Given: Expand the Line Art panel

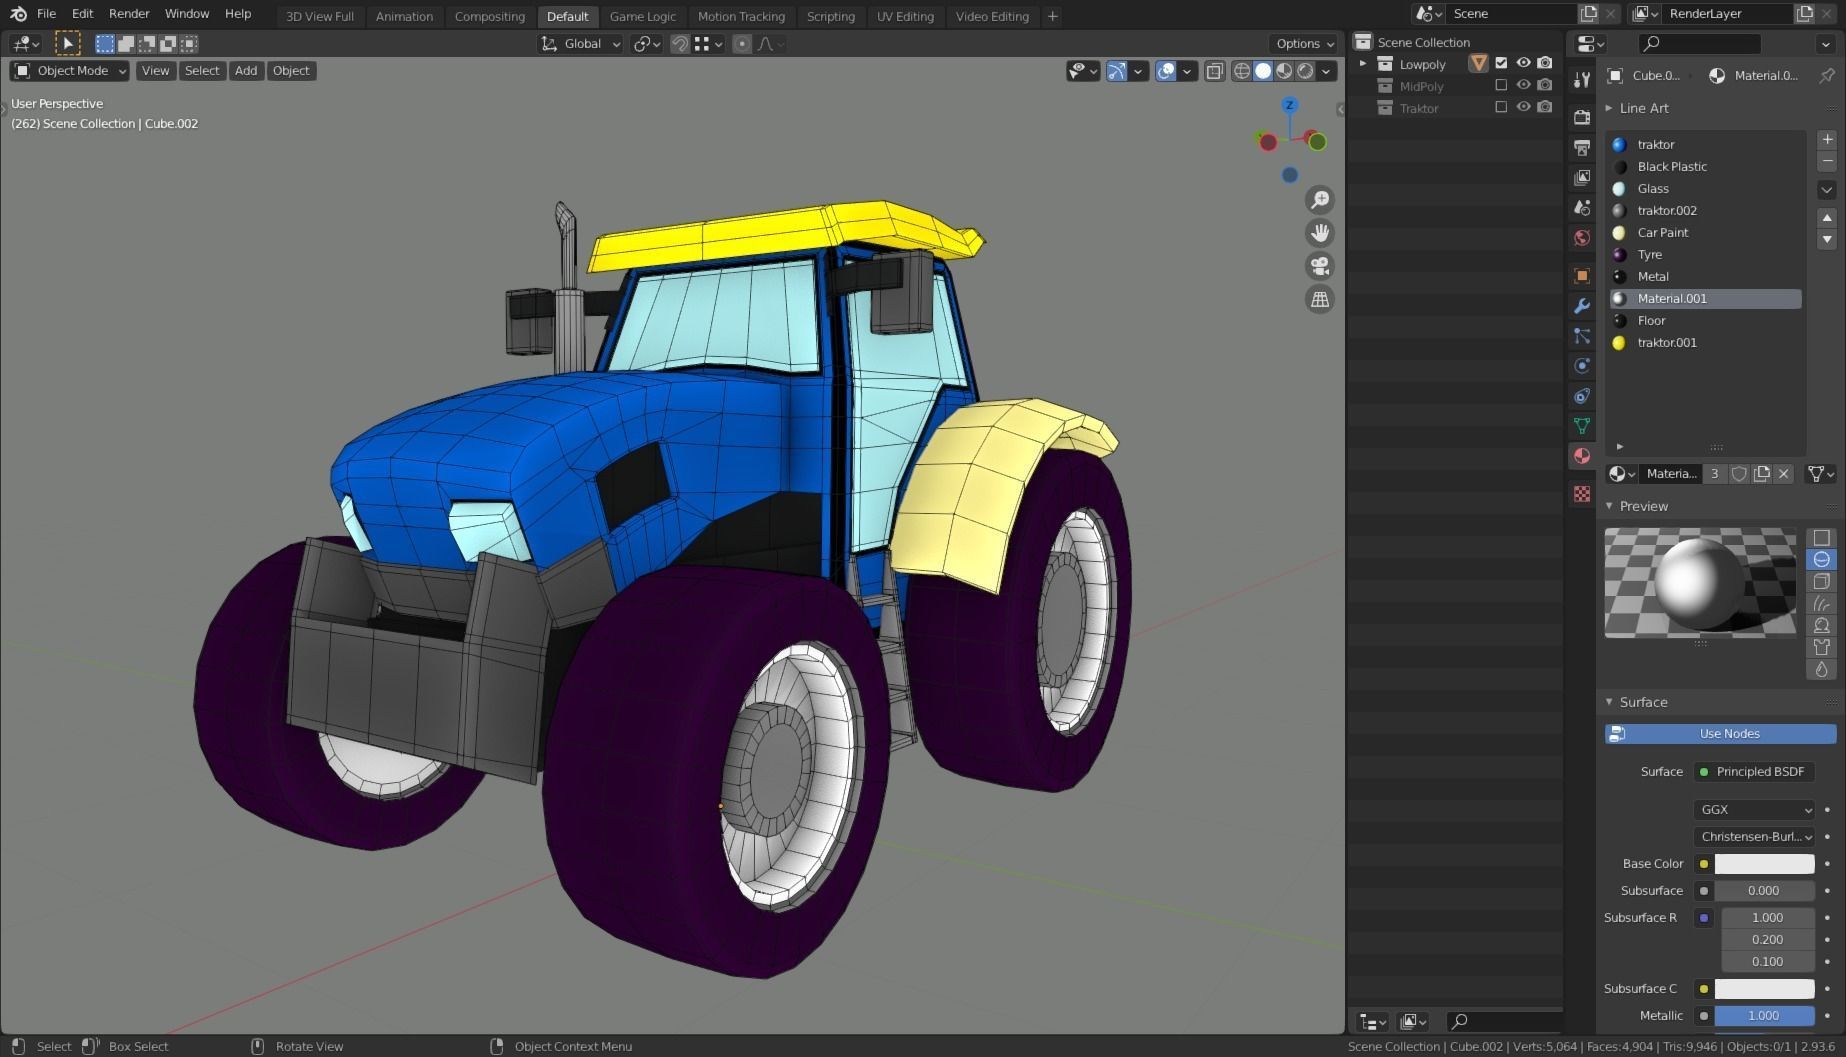Looking at the screenshot, I should click(1610, 108).
